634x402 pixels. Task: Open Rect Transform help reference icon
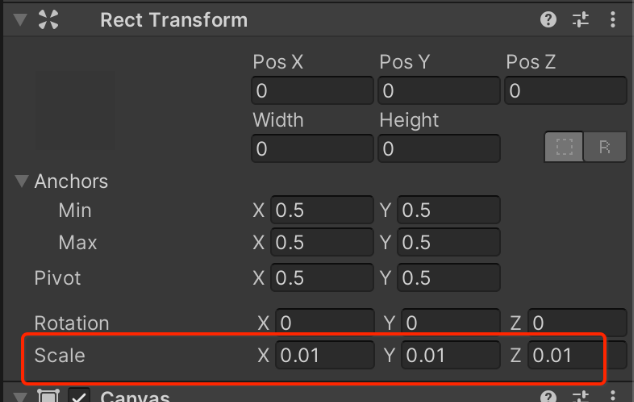click(548, 20)
